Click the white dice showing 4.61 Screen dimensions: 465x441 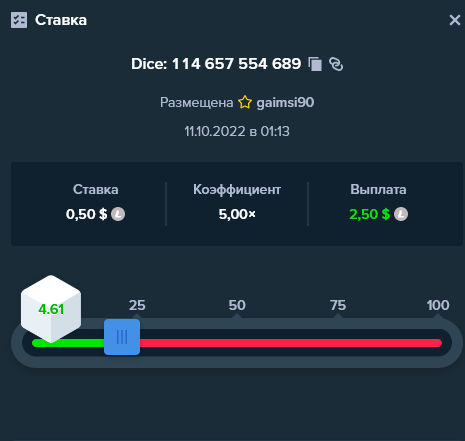click(51, 309)
